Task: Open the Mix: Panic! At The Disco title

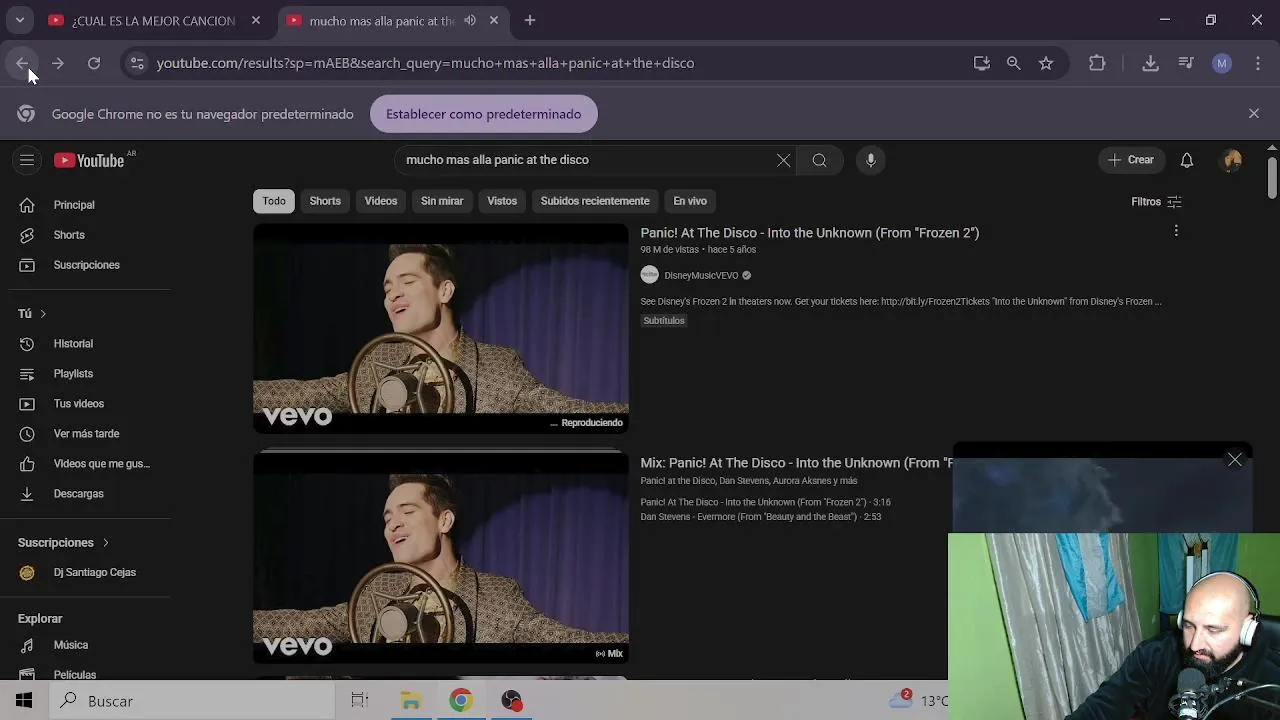Action: click(x=797, y=463)
